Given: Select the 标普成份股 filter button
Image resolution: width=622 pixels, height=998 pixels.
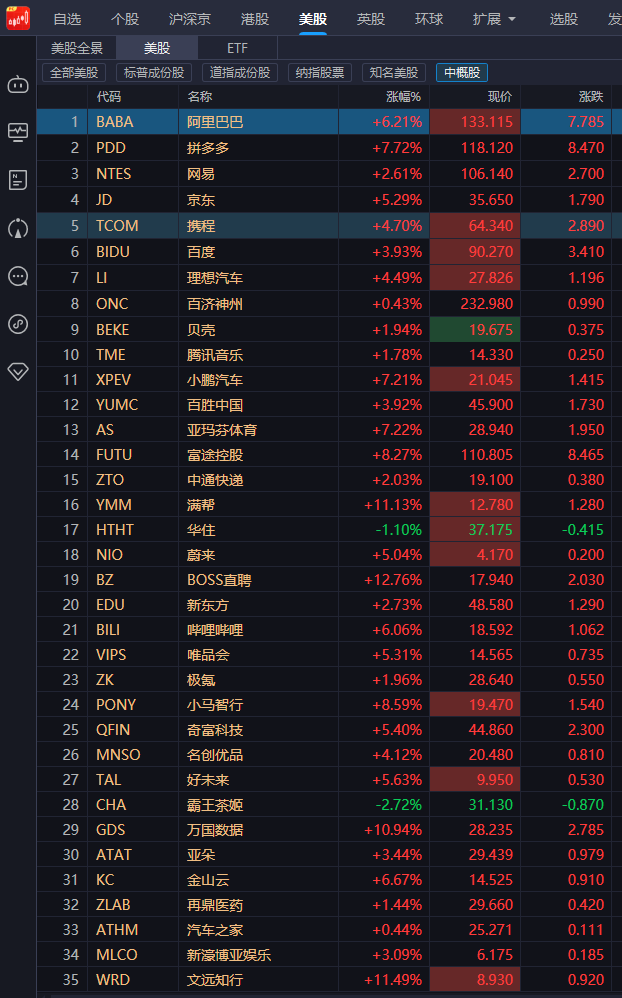Looking at the screenshot, I should 154,73.
